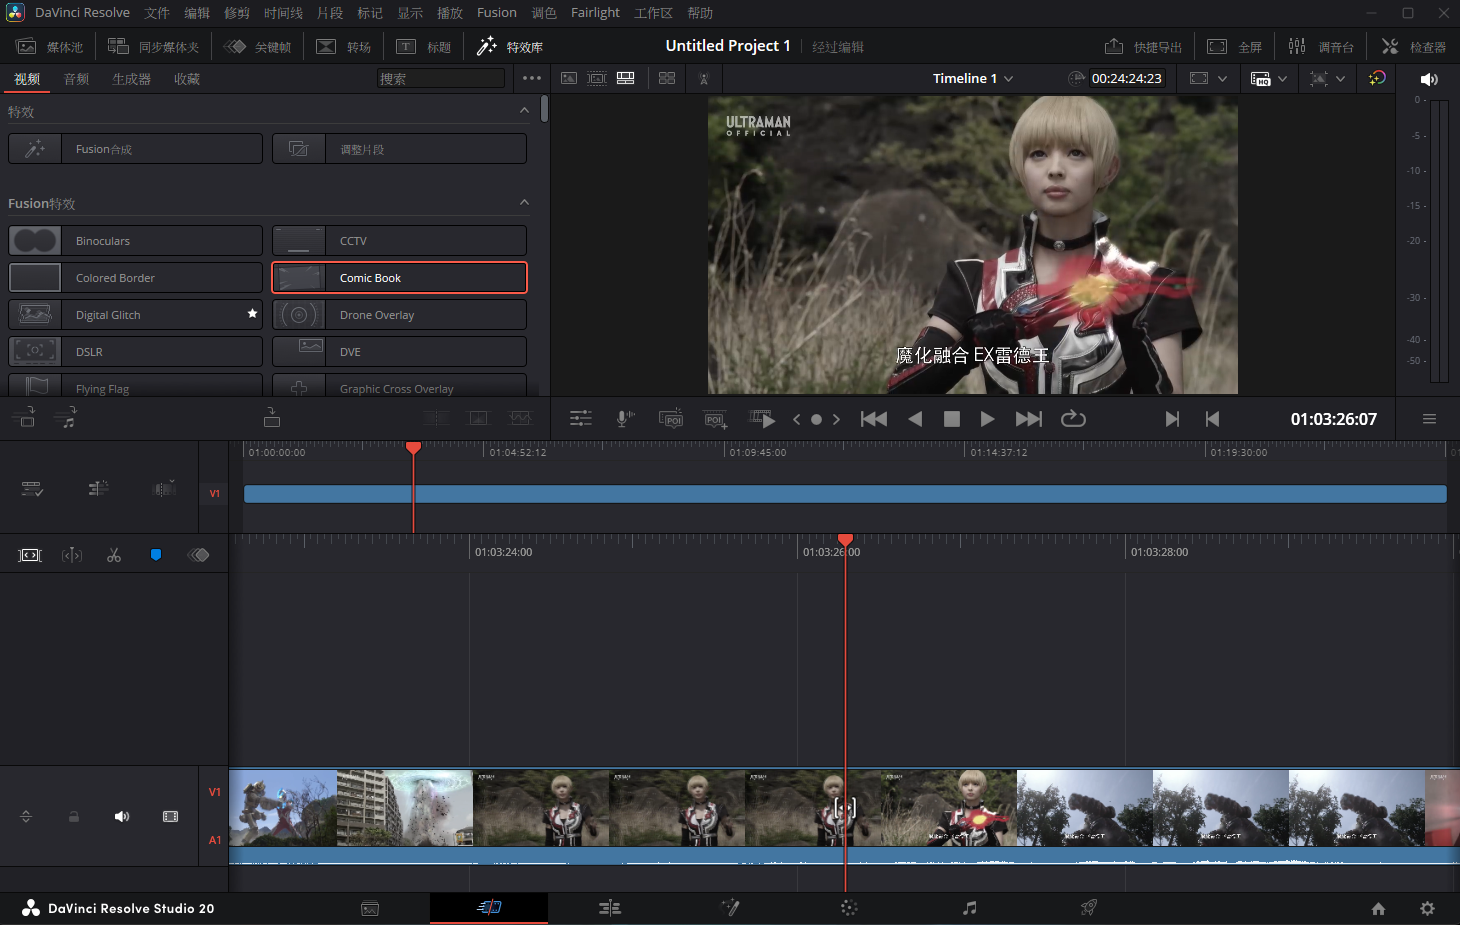
Task: Open the Sync Bin (同步媒体夹) panel
Action: [153, 47]
